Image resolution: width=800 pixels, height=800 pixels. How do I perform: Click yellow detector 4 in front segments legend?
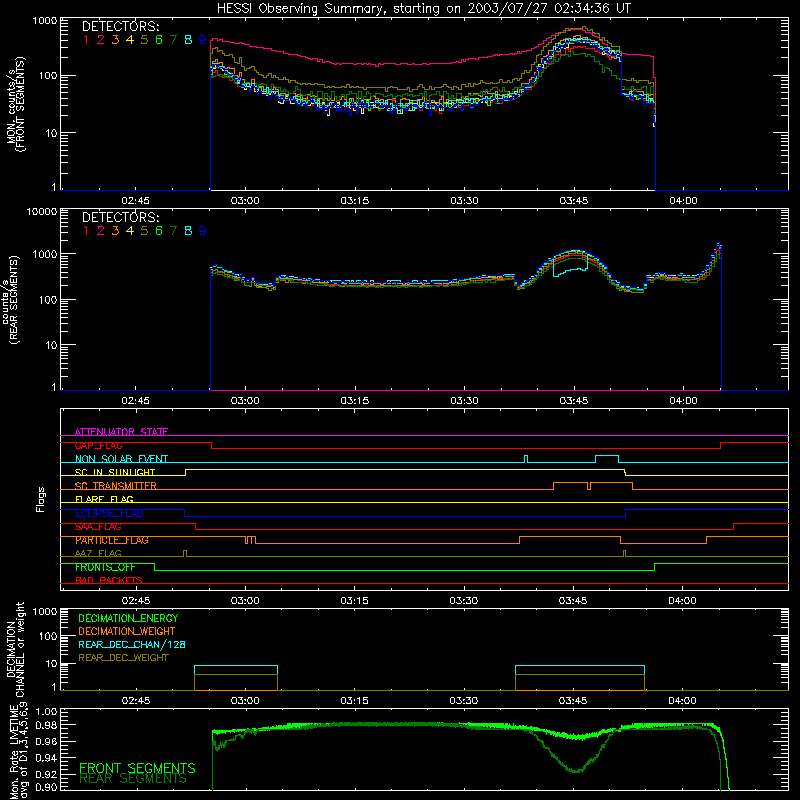130,40
